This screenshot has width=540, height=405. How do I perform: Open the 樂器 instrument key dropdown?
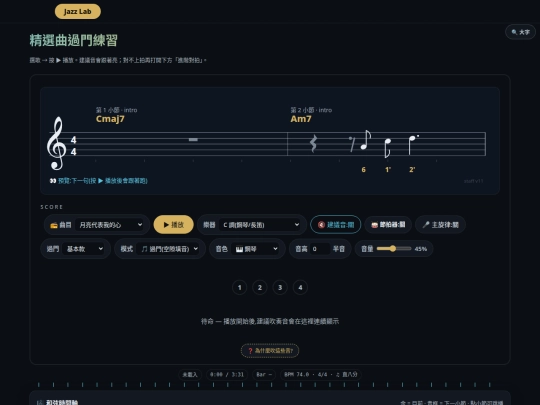tap(261, 225)
